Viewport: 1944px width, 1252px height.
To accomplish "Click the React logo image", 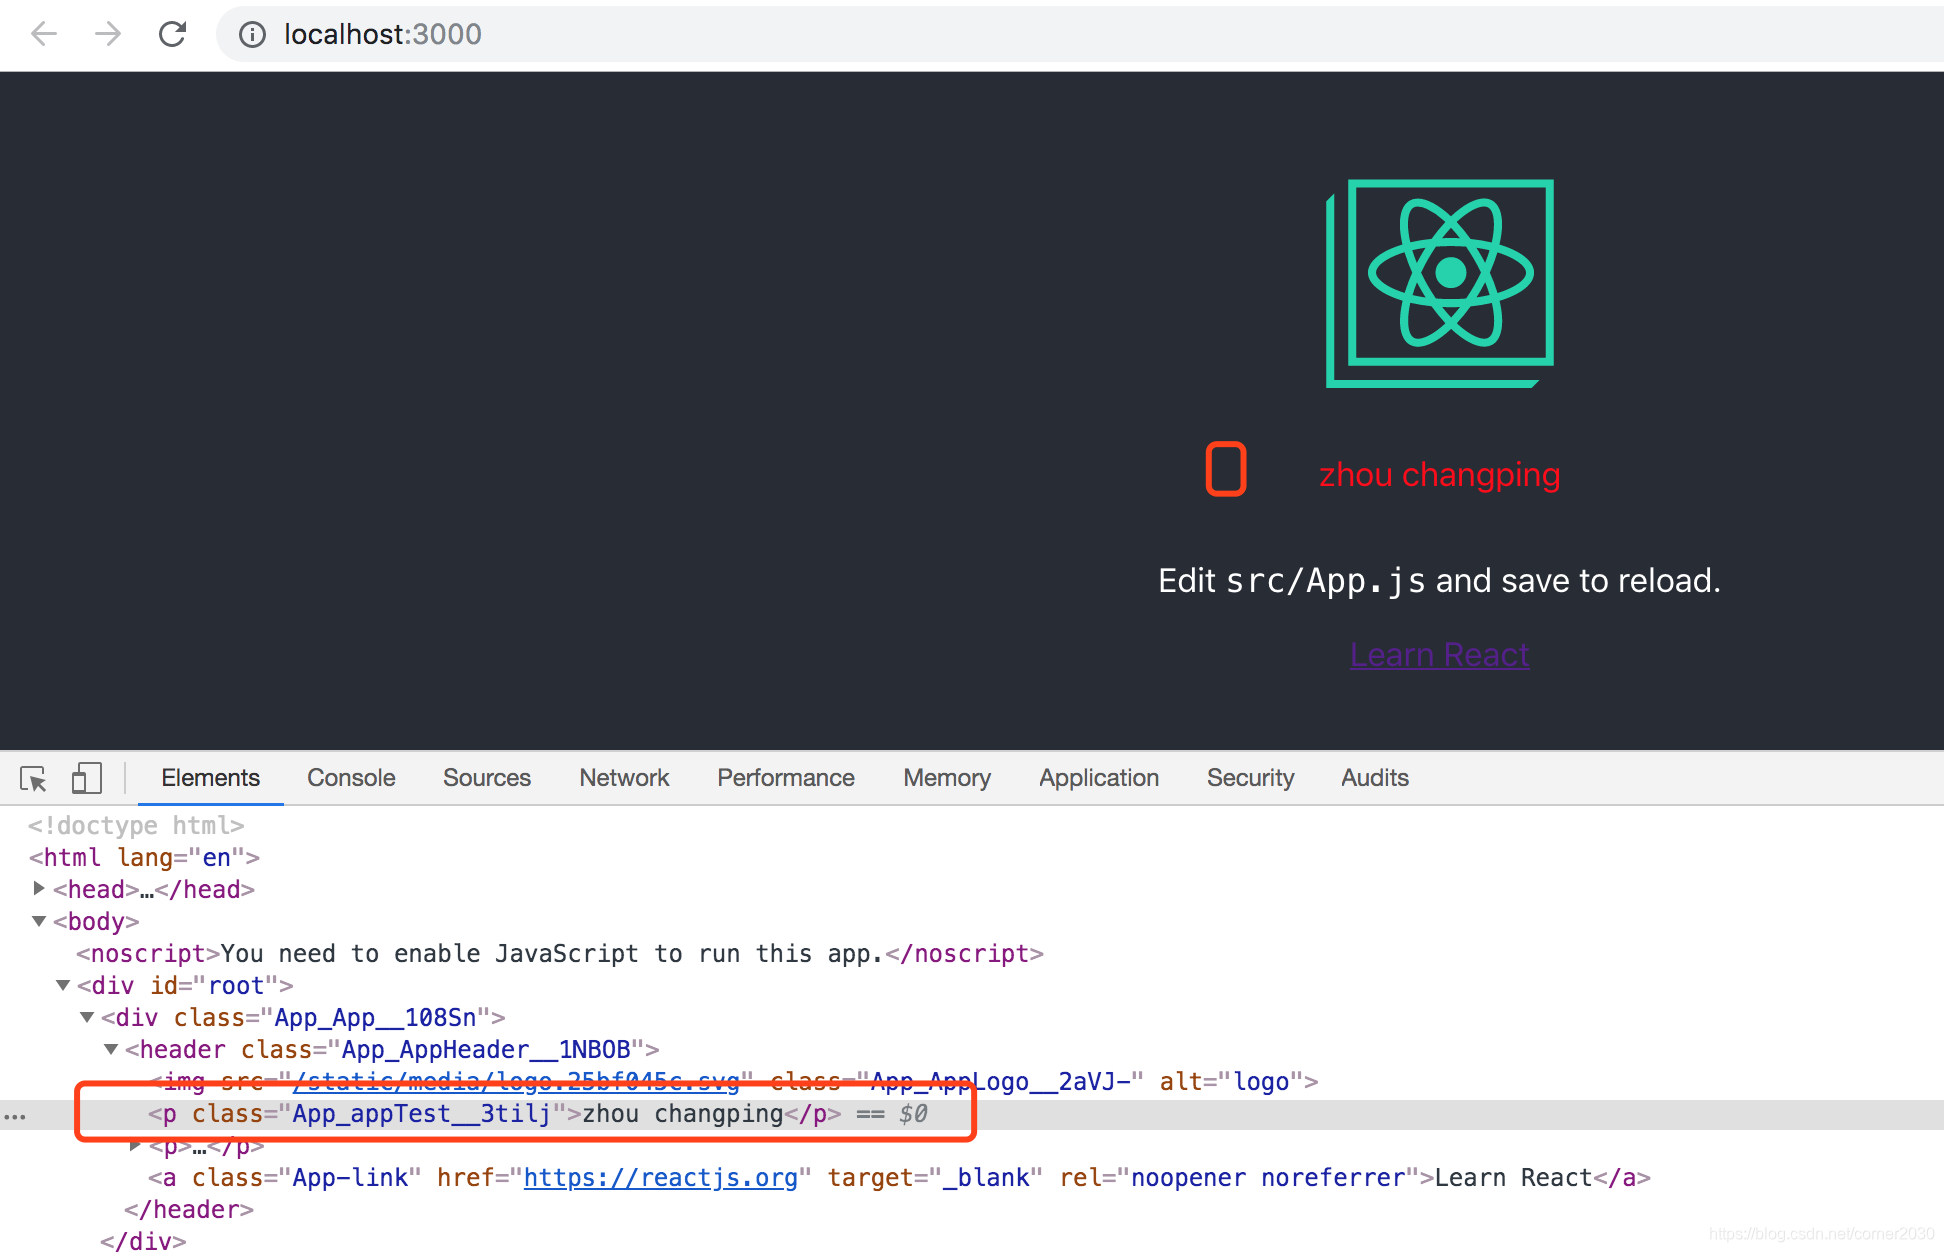I will [1440, 283].
